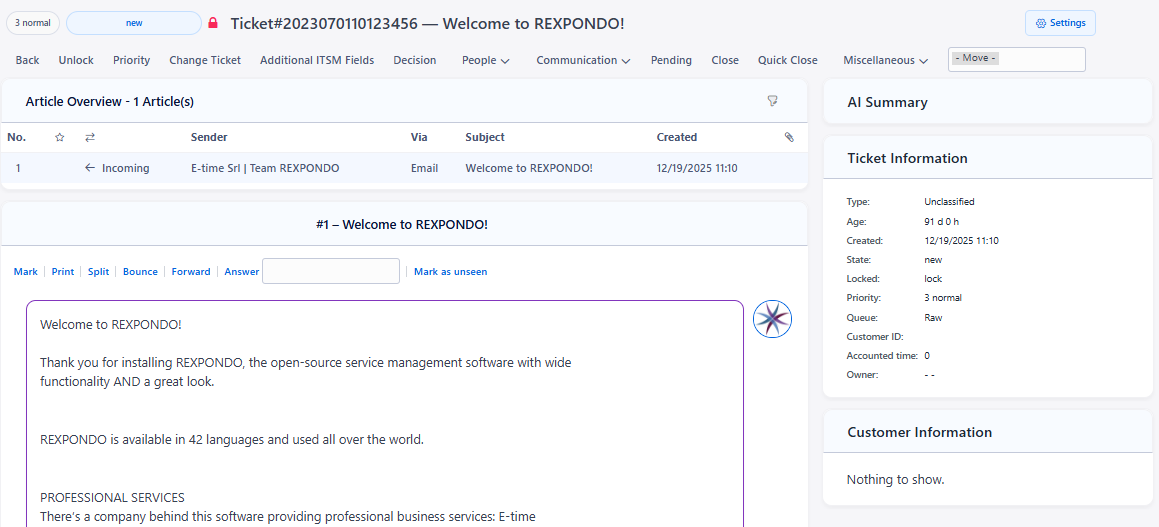This screenshot has width=1159, height=527.
Task: Click the sender avatar star logo
Action: 772,319
